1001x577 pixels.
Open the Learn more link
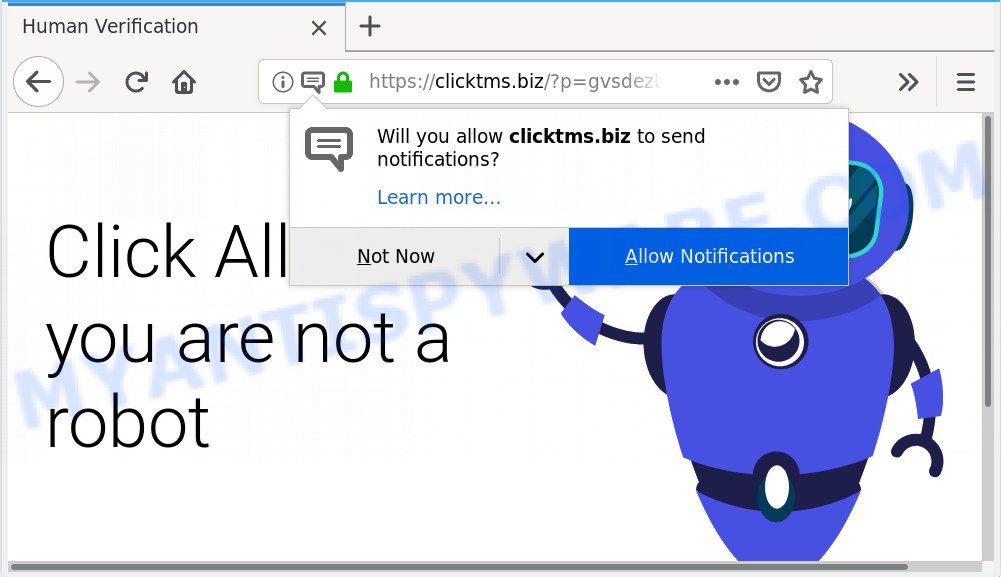pyautogui.click(x=439, y=197)
